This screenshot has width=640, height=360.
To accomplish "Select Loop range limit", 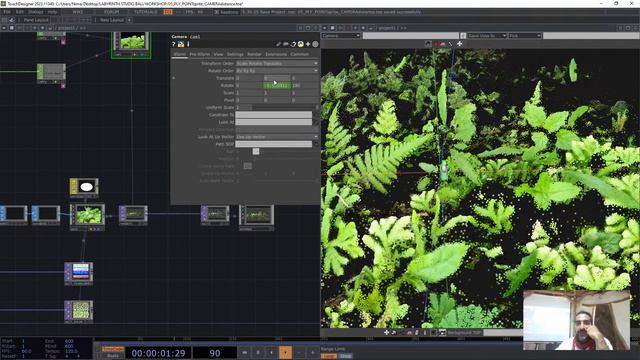I will click(x=329, y=356).
